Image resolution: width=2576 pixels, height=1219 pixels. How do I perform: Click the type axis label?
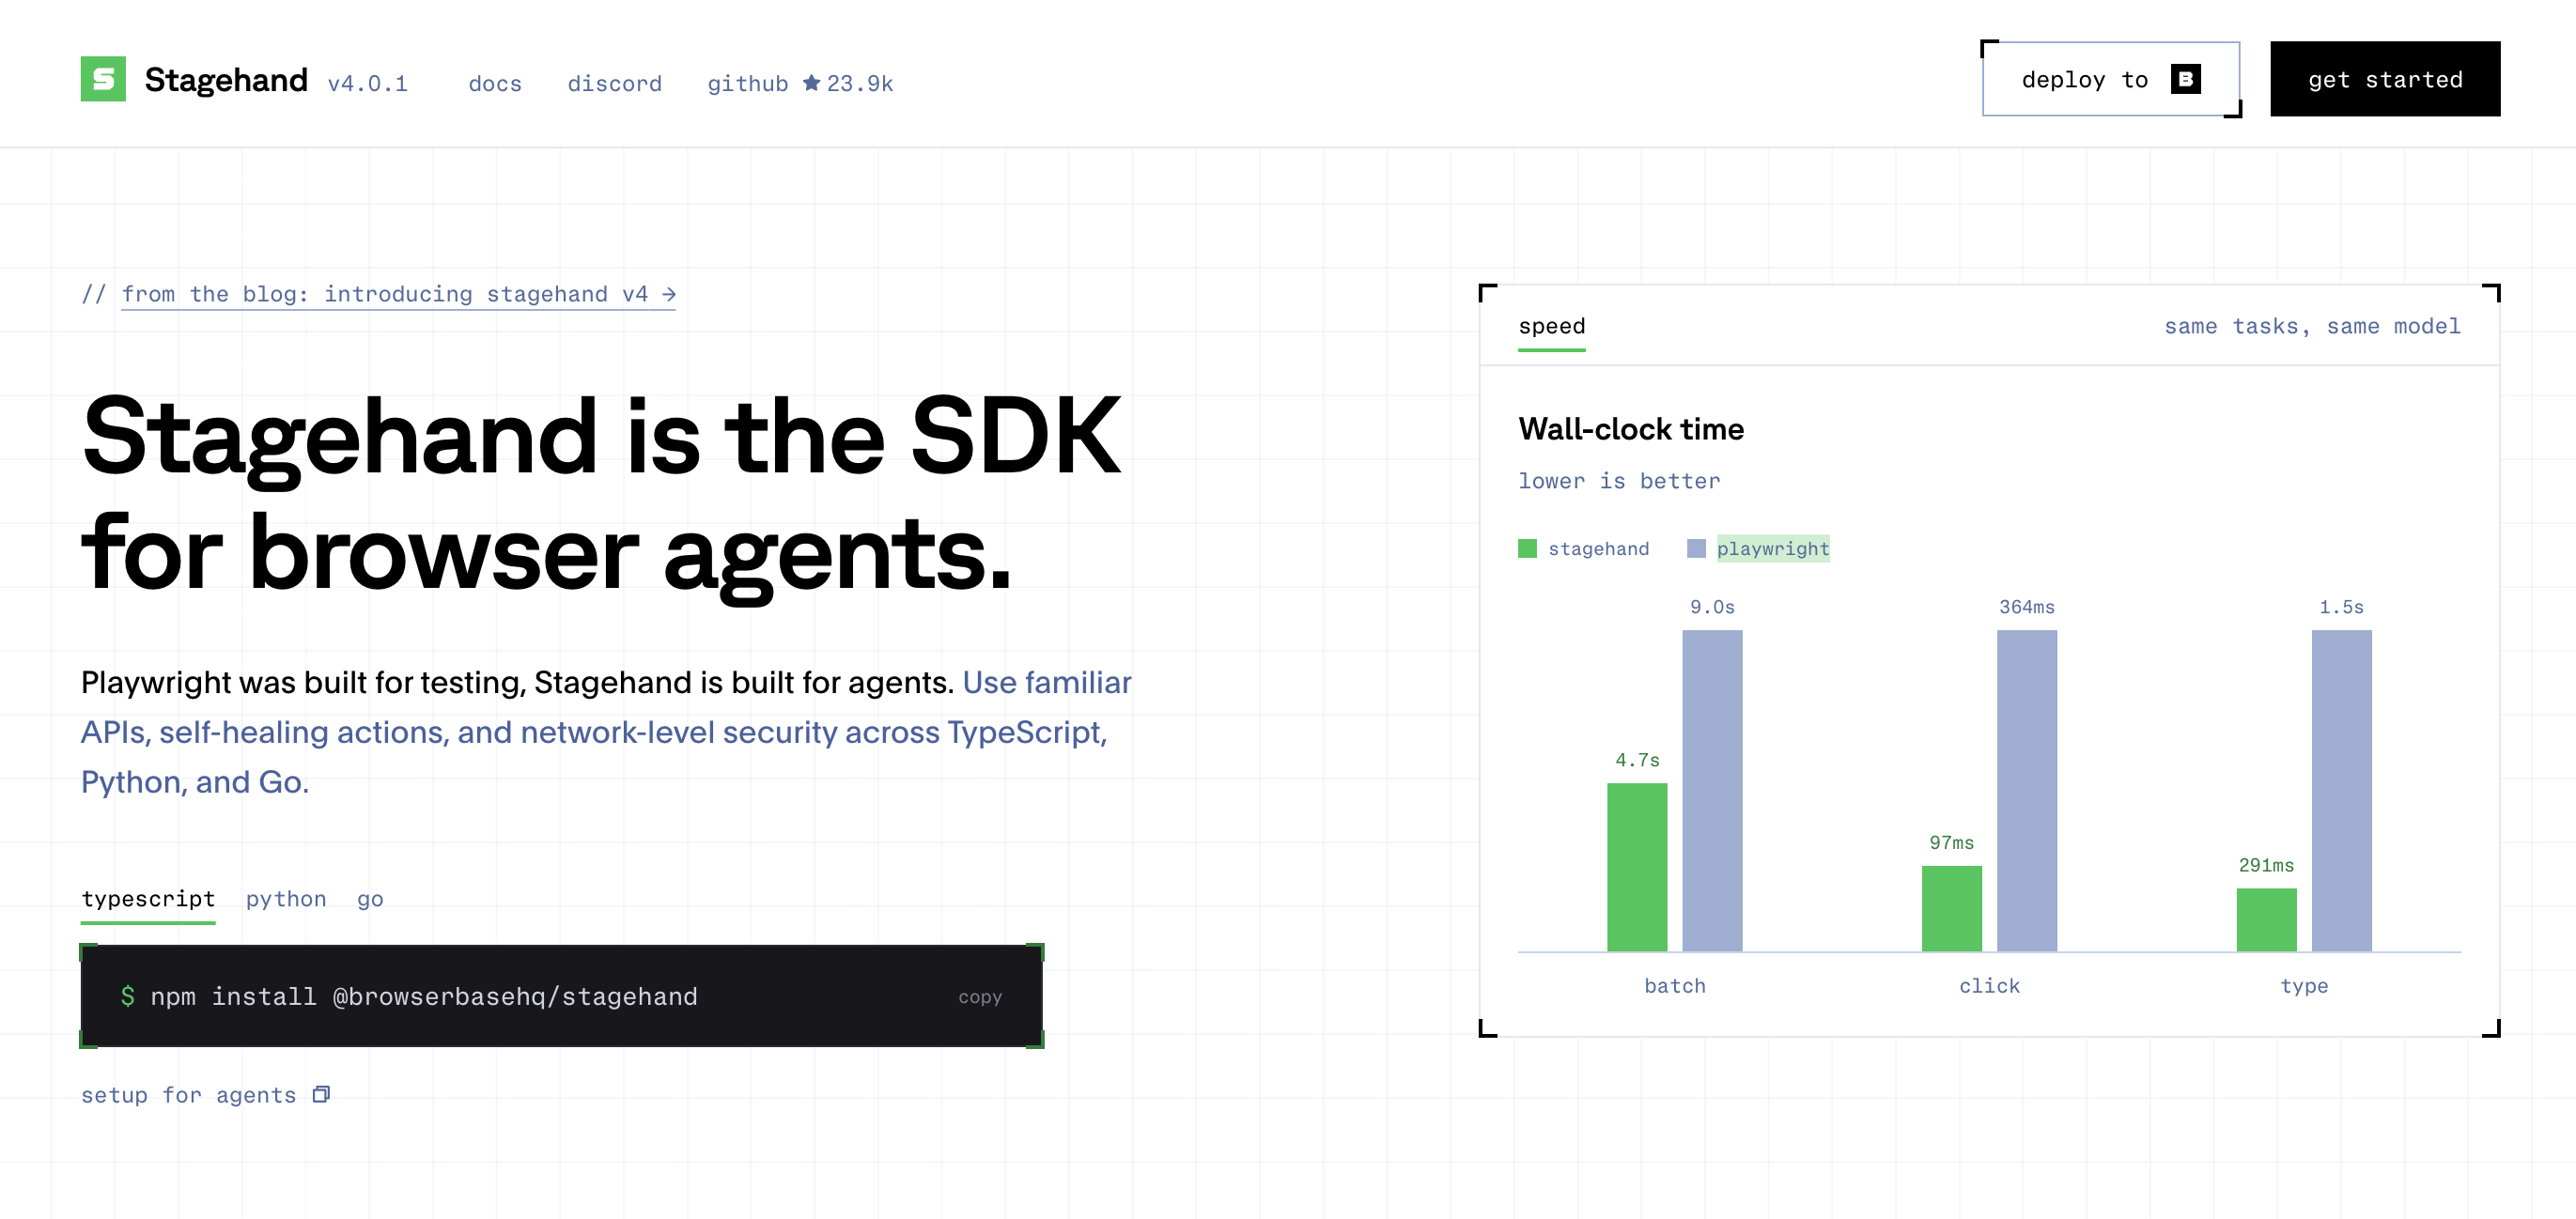coord(2304,986)
